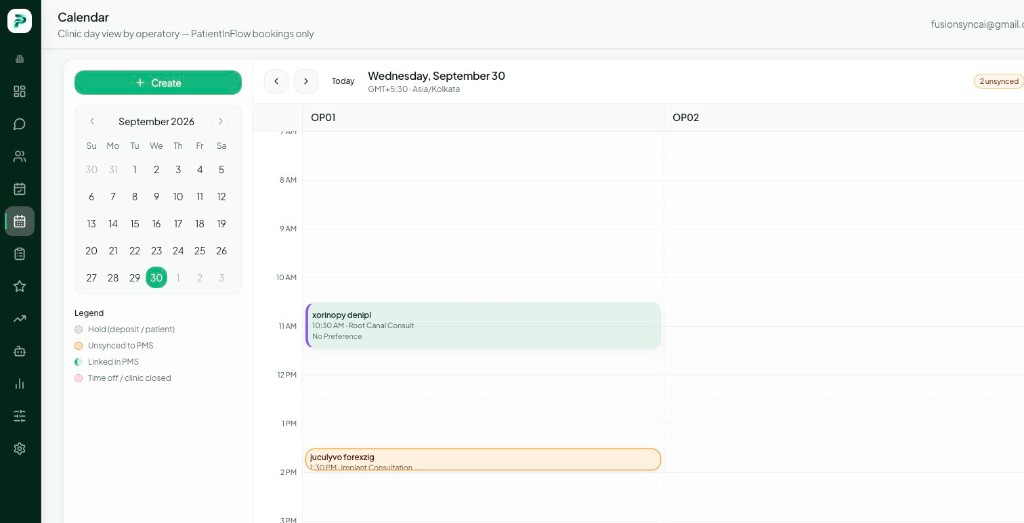Image resolution: width=1024 pixels, height=523 pixels.
Task: Click the Time off / clinic closed swatch
Action: tap(78, 378)
